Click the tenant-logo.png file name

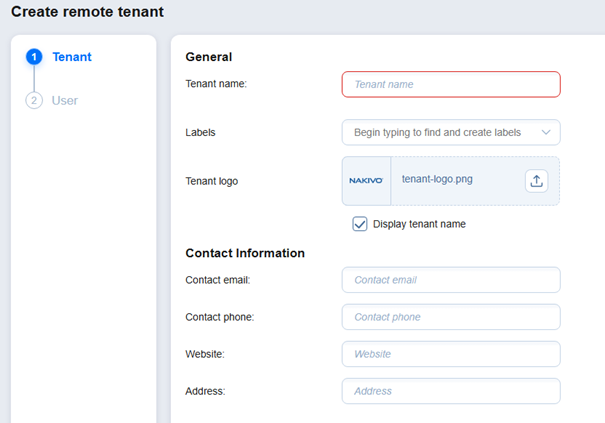click(439, 181)
